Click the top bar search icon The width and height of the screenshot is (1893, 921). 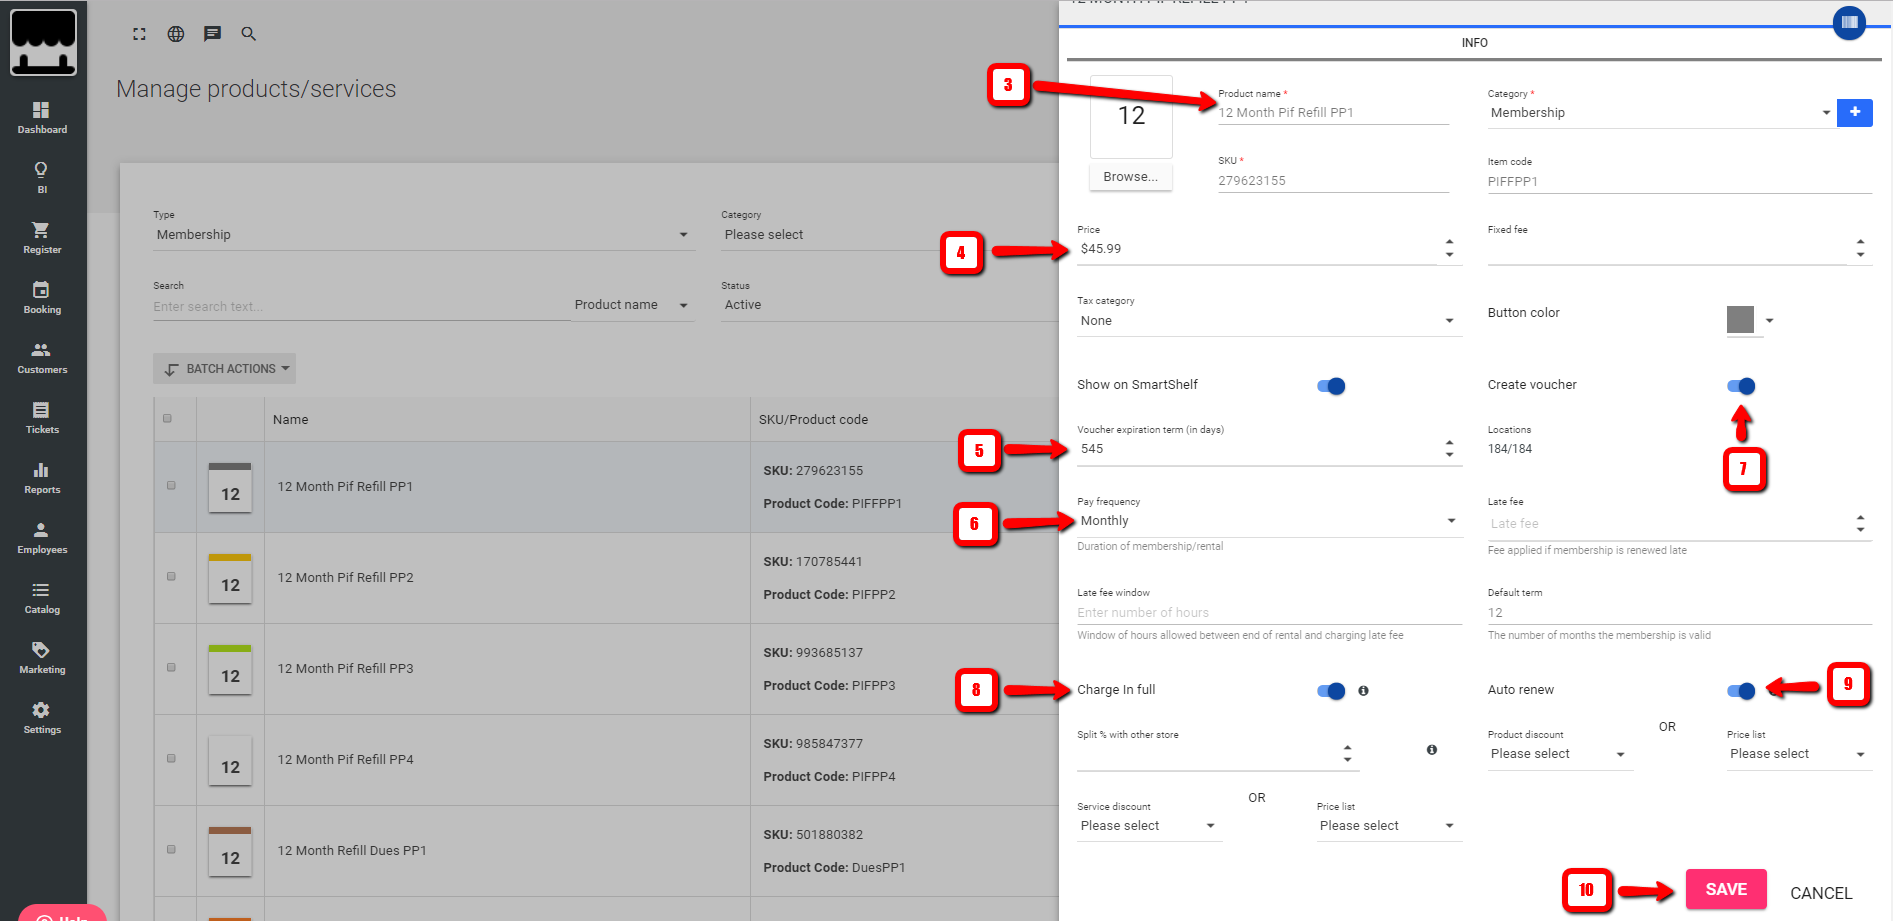249,34
